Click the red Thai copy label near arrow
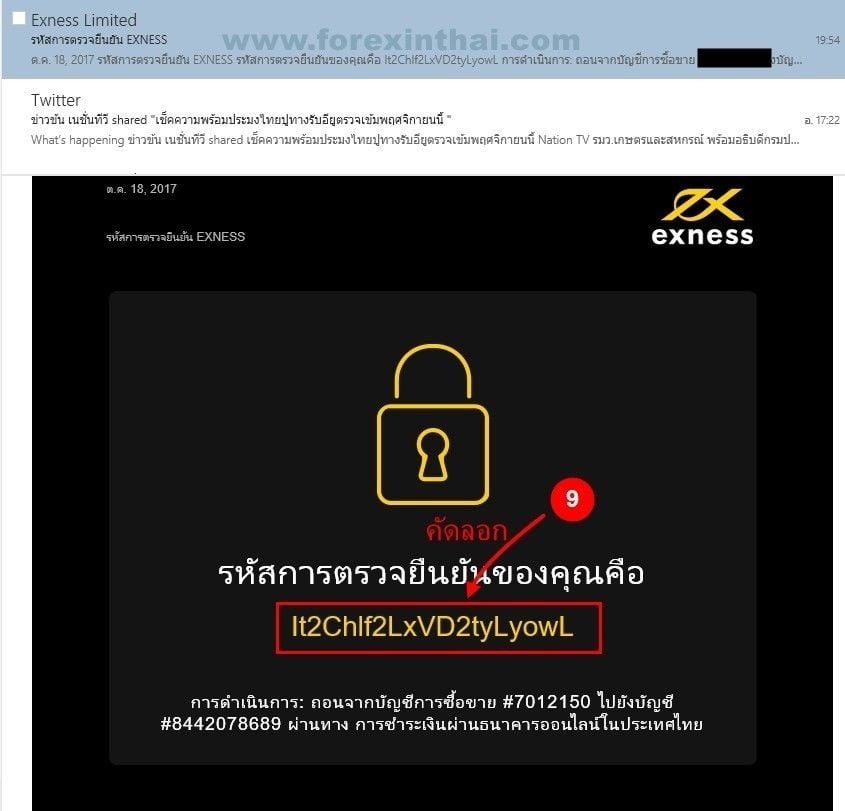This screenshot has width=845, height=811. (x=466, y=531)
